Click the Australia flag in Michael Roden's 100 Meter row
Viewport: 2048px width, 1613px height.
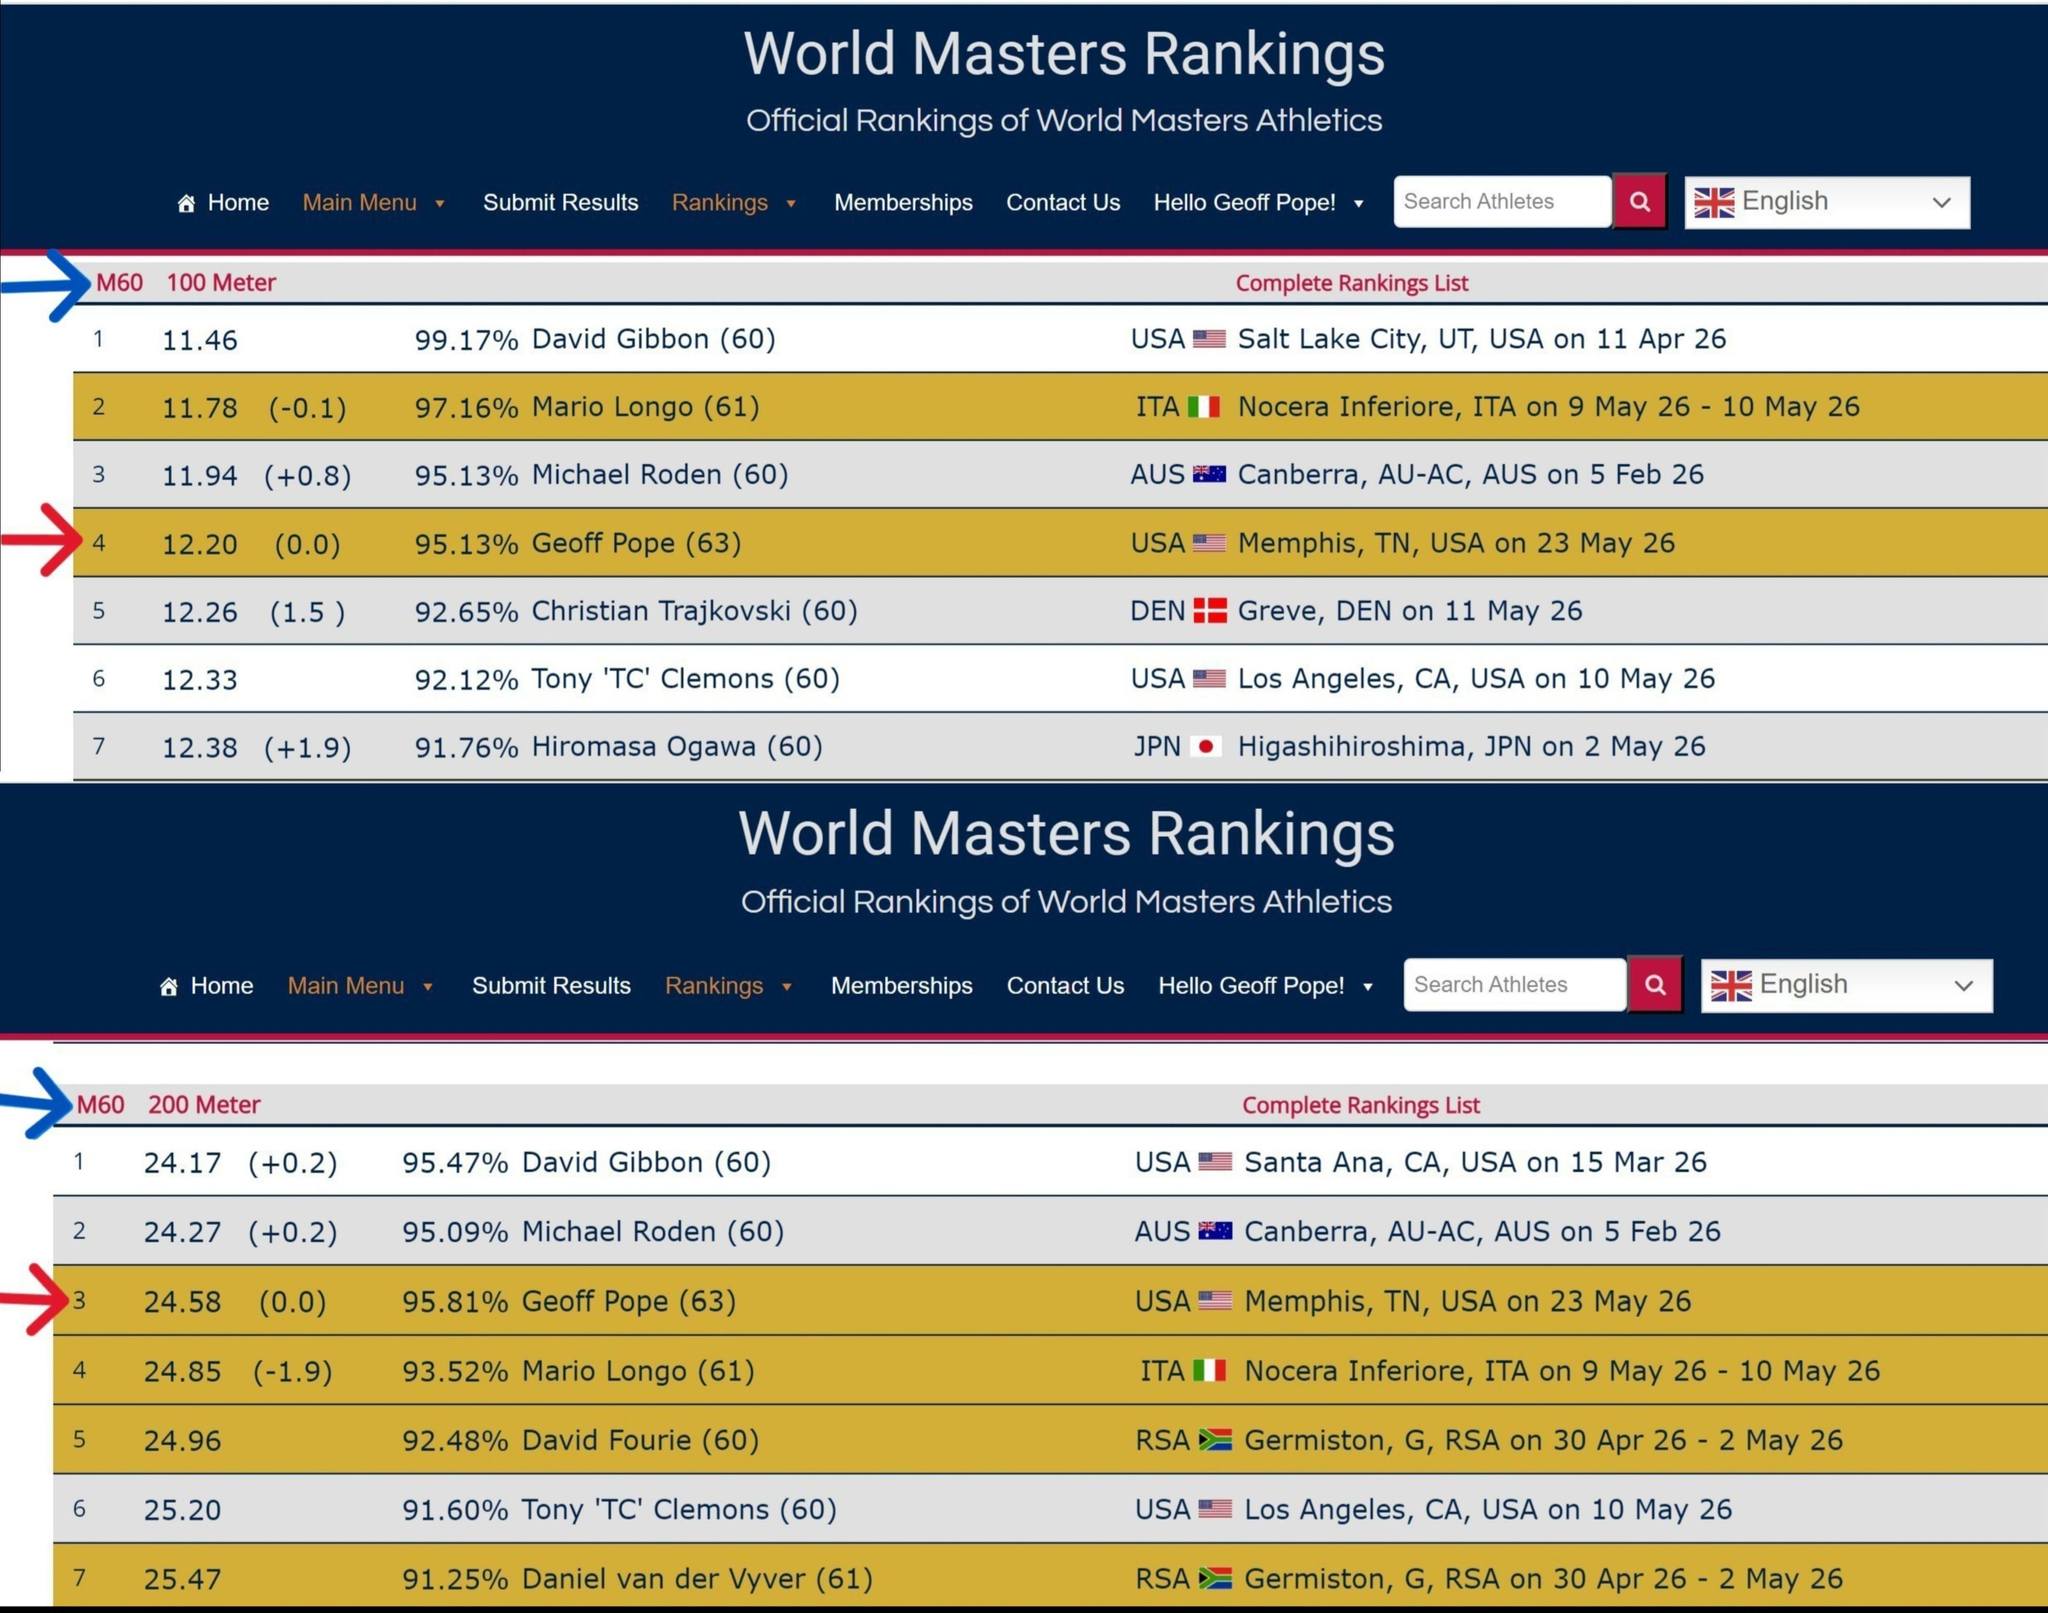click(x=1209, y=475)
